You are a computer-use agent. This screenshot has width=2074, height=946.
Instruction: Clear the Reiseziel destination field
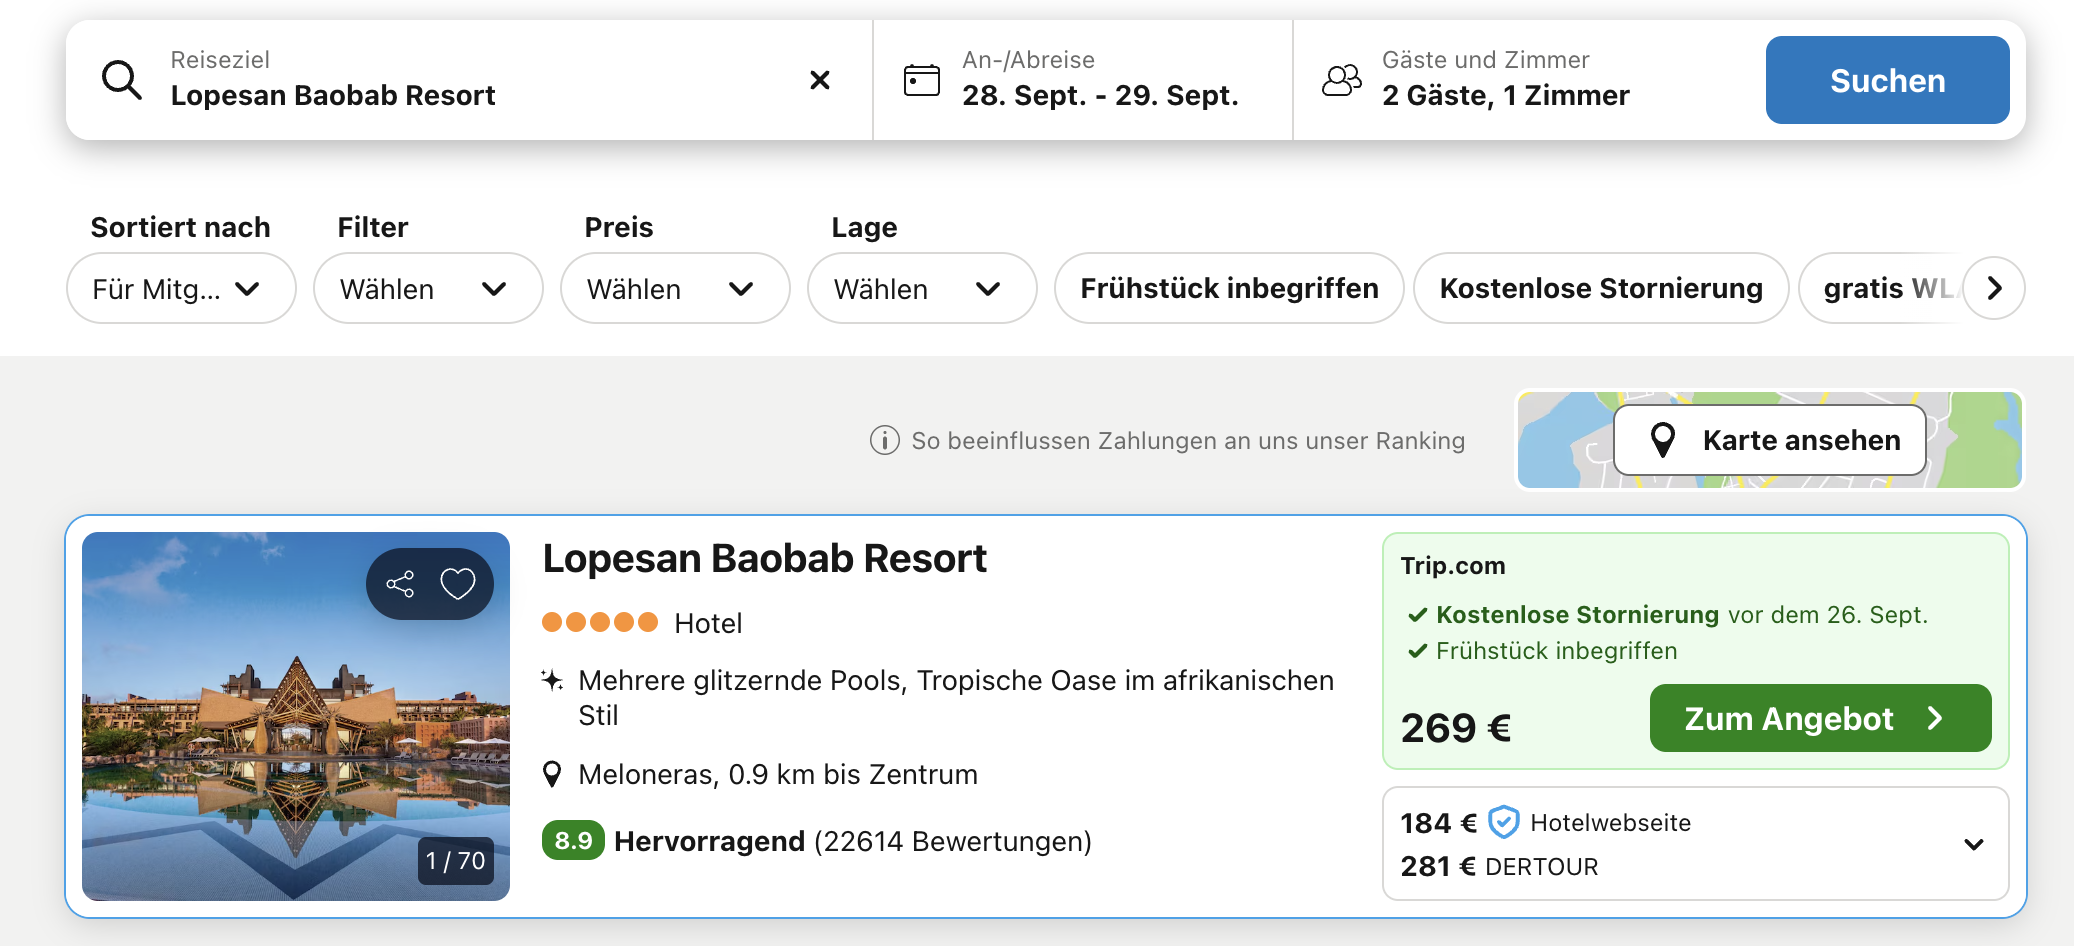tap(819, 80)
